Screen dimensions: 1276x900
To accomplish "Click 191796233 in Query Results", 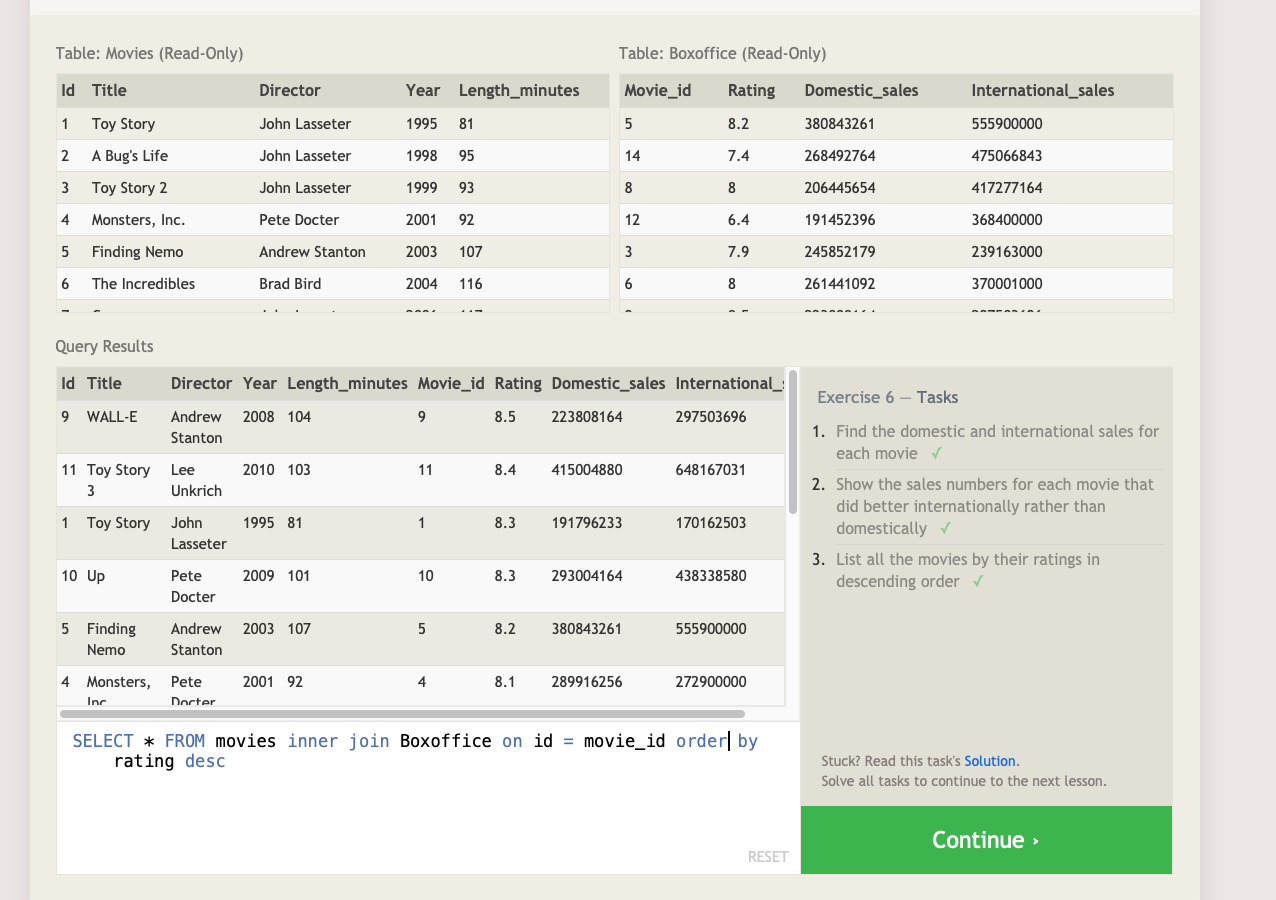I will pyautogui.click(x=587, y=523).
